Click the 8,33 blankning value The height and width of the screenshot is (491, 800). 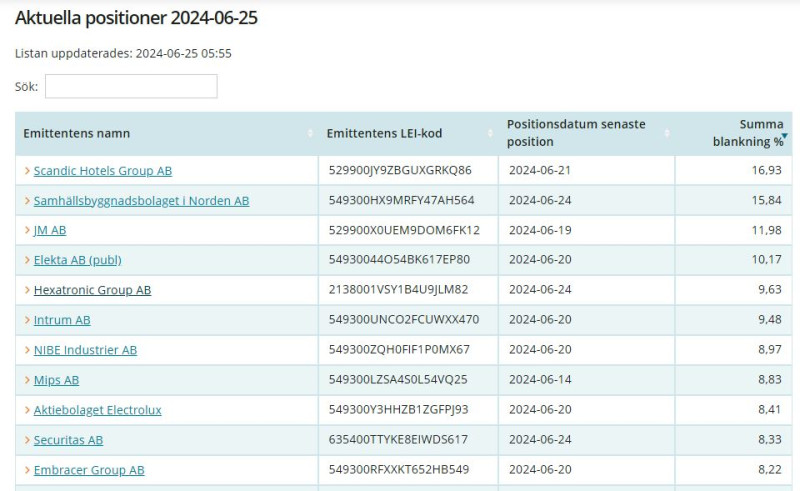pyautogui.click(x=770, y=439)
